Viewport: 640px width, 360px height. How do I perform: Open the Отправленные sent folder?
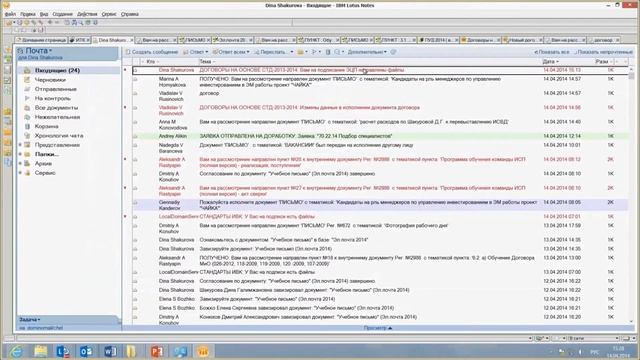[x=56, y=89]
